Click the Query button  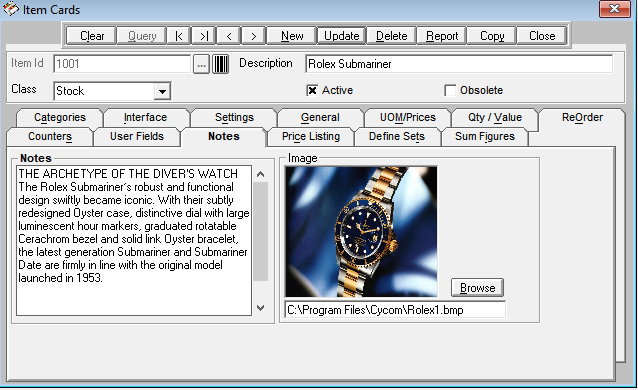pyautogui.click(x=142, y=36)
